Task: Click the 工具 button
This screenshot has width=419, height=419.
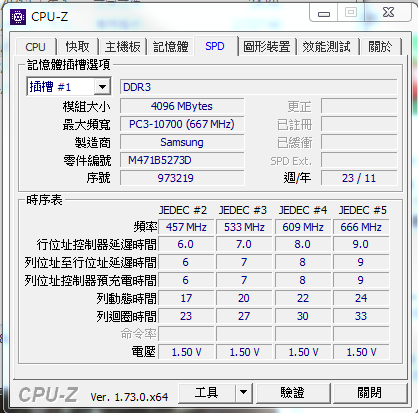Action: click(207, 393)
